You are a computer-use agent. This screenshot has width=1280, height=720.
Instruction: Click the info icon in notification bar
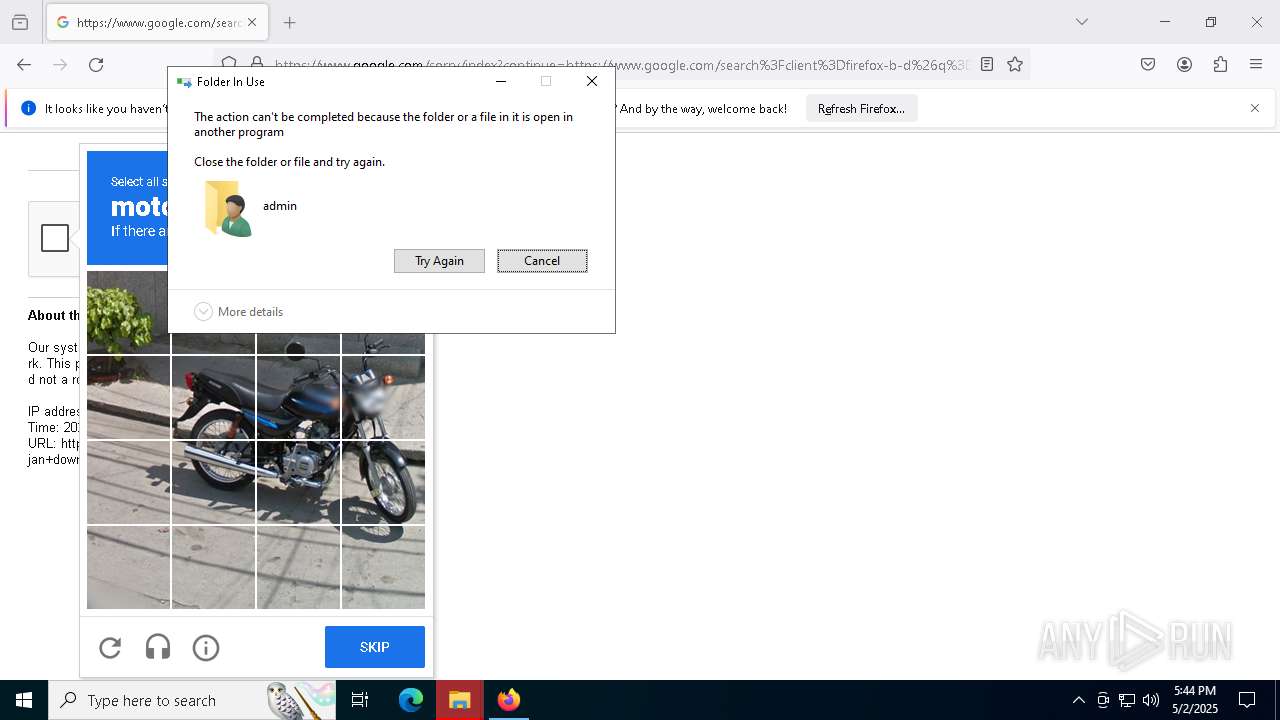click(x=28, y=108)
